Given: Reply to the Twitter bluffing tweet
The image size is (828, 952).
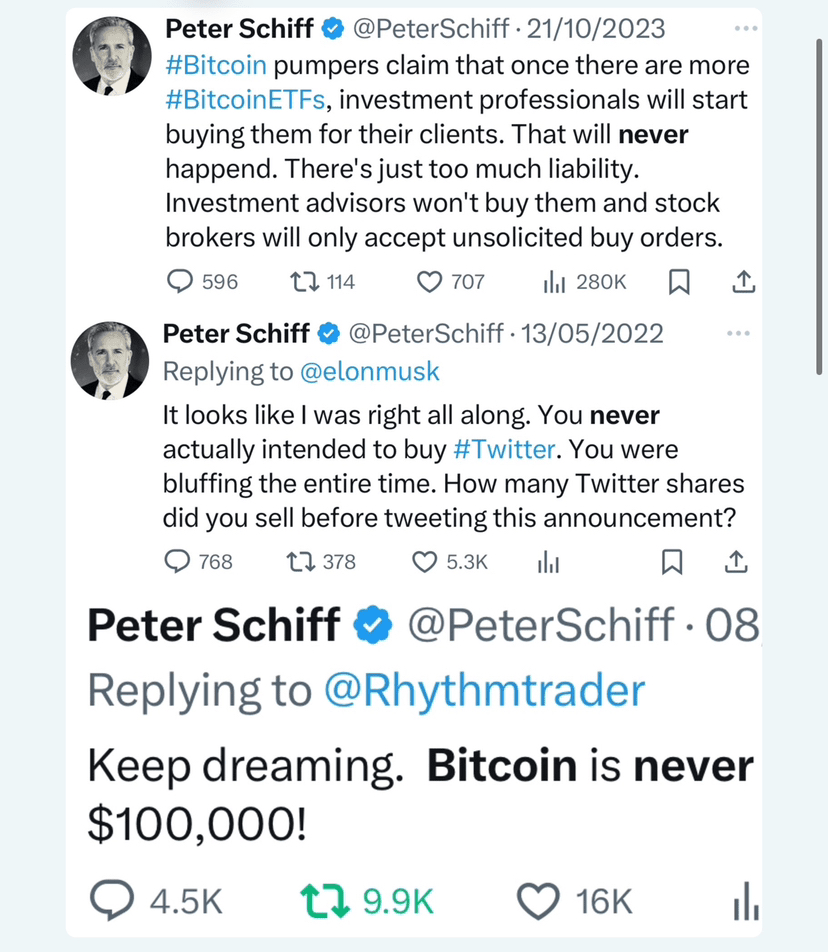Looking at the screenshot, I should tap(177, 562).
